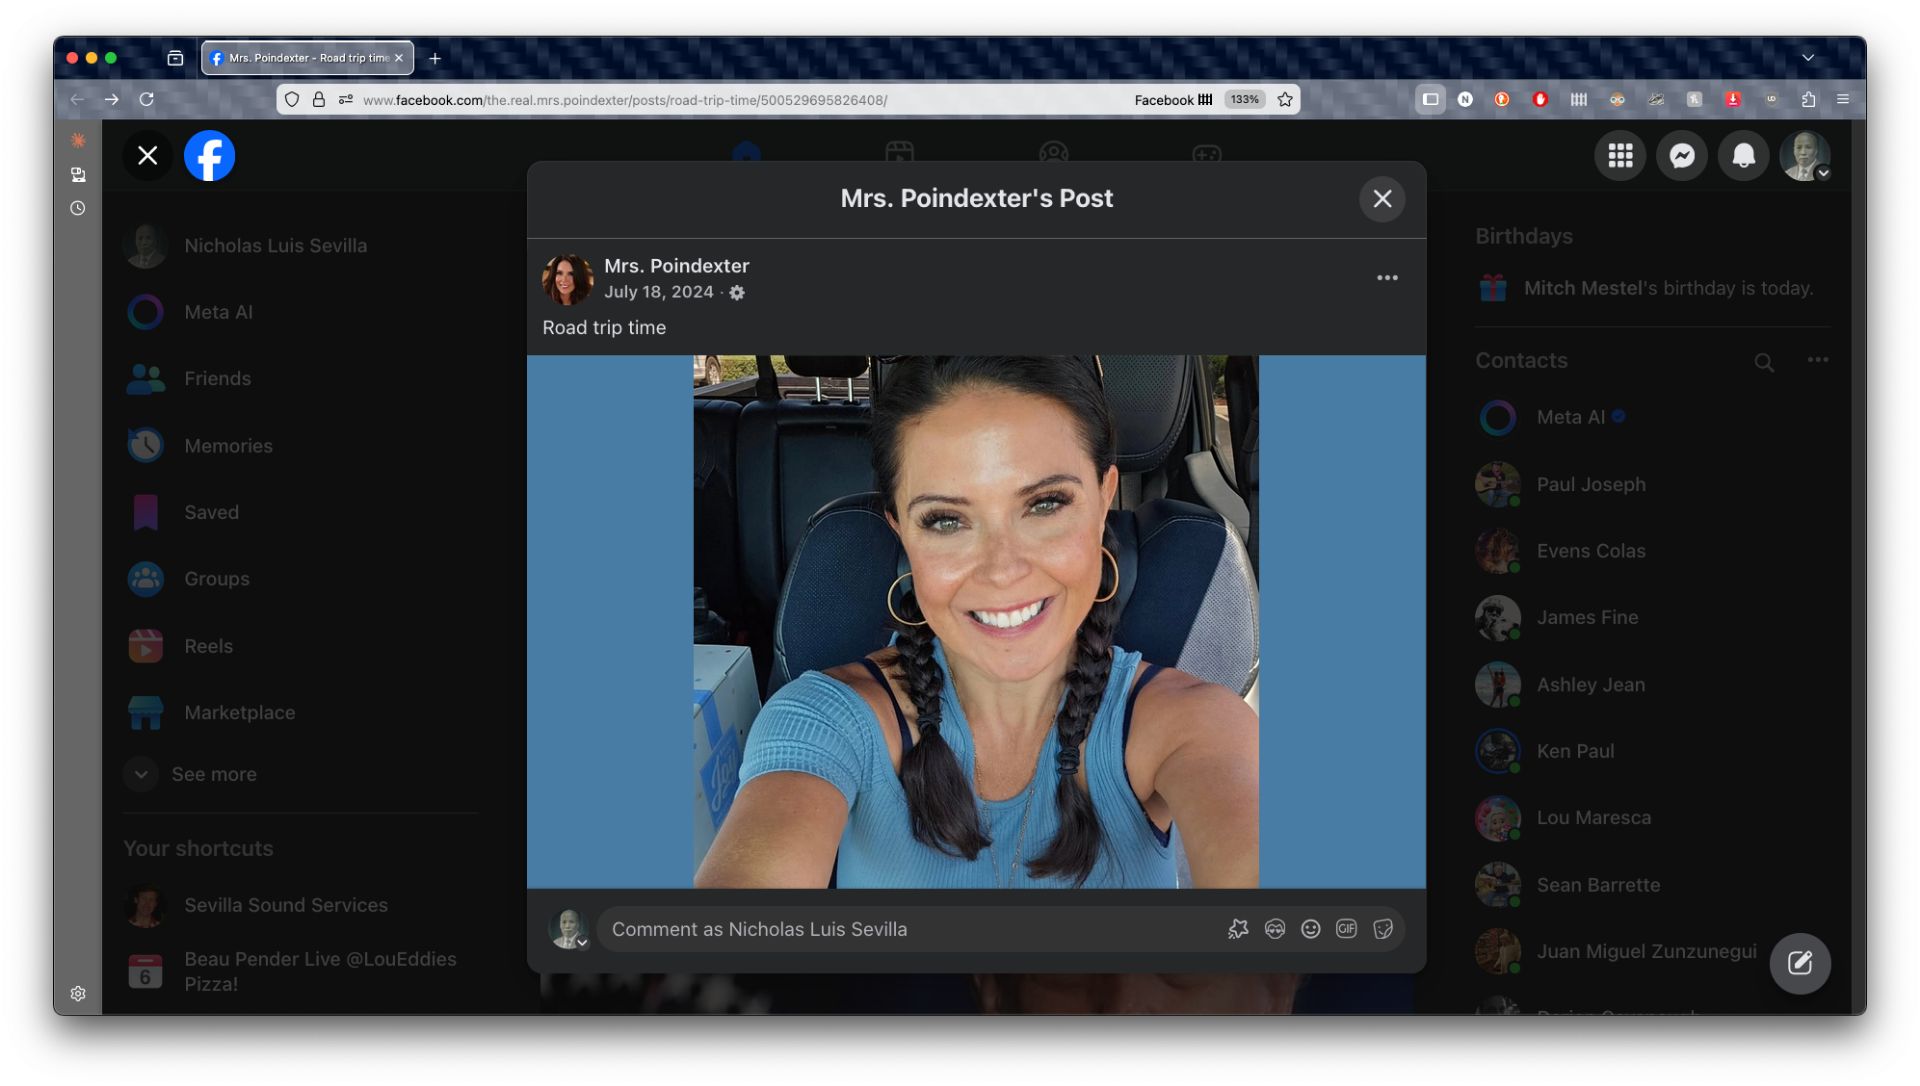Click the Comment as Nicholas Luis Sevilla field

point(900,929)
